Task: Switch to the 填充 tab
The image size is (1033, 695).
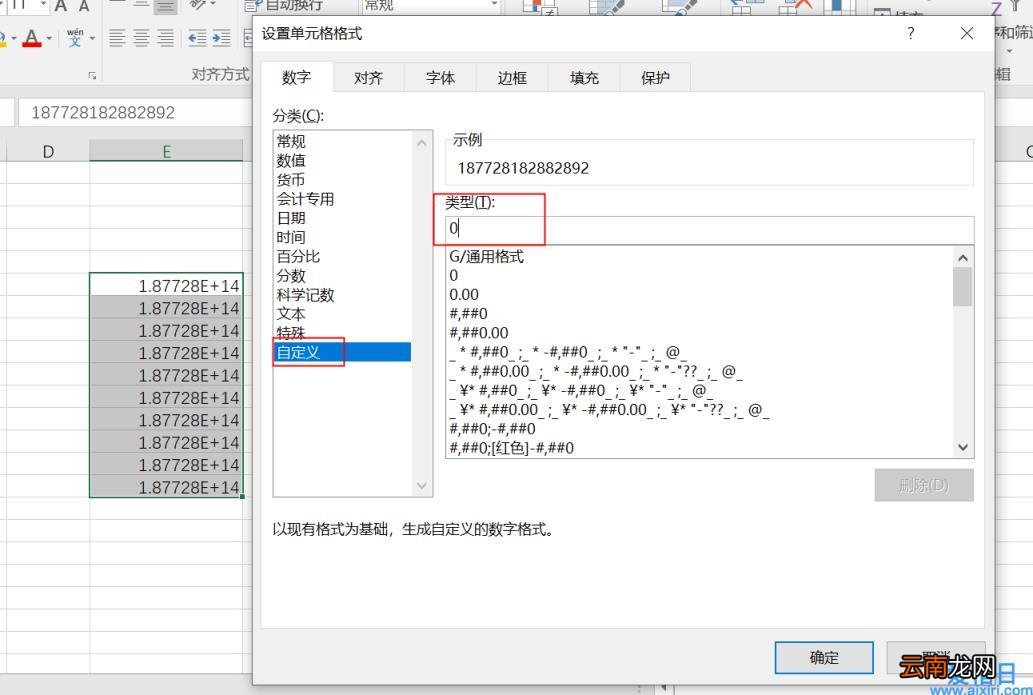Action: point(584,78)
